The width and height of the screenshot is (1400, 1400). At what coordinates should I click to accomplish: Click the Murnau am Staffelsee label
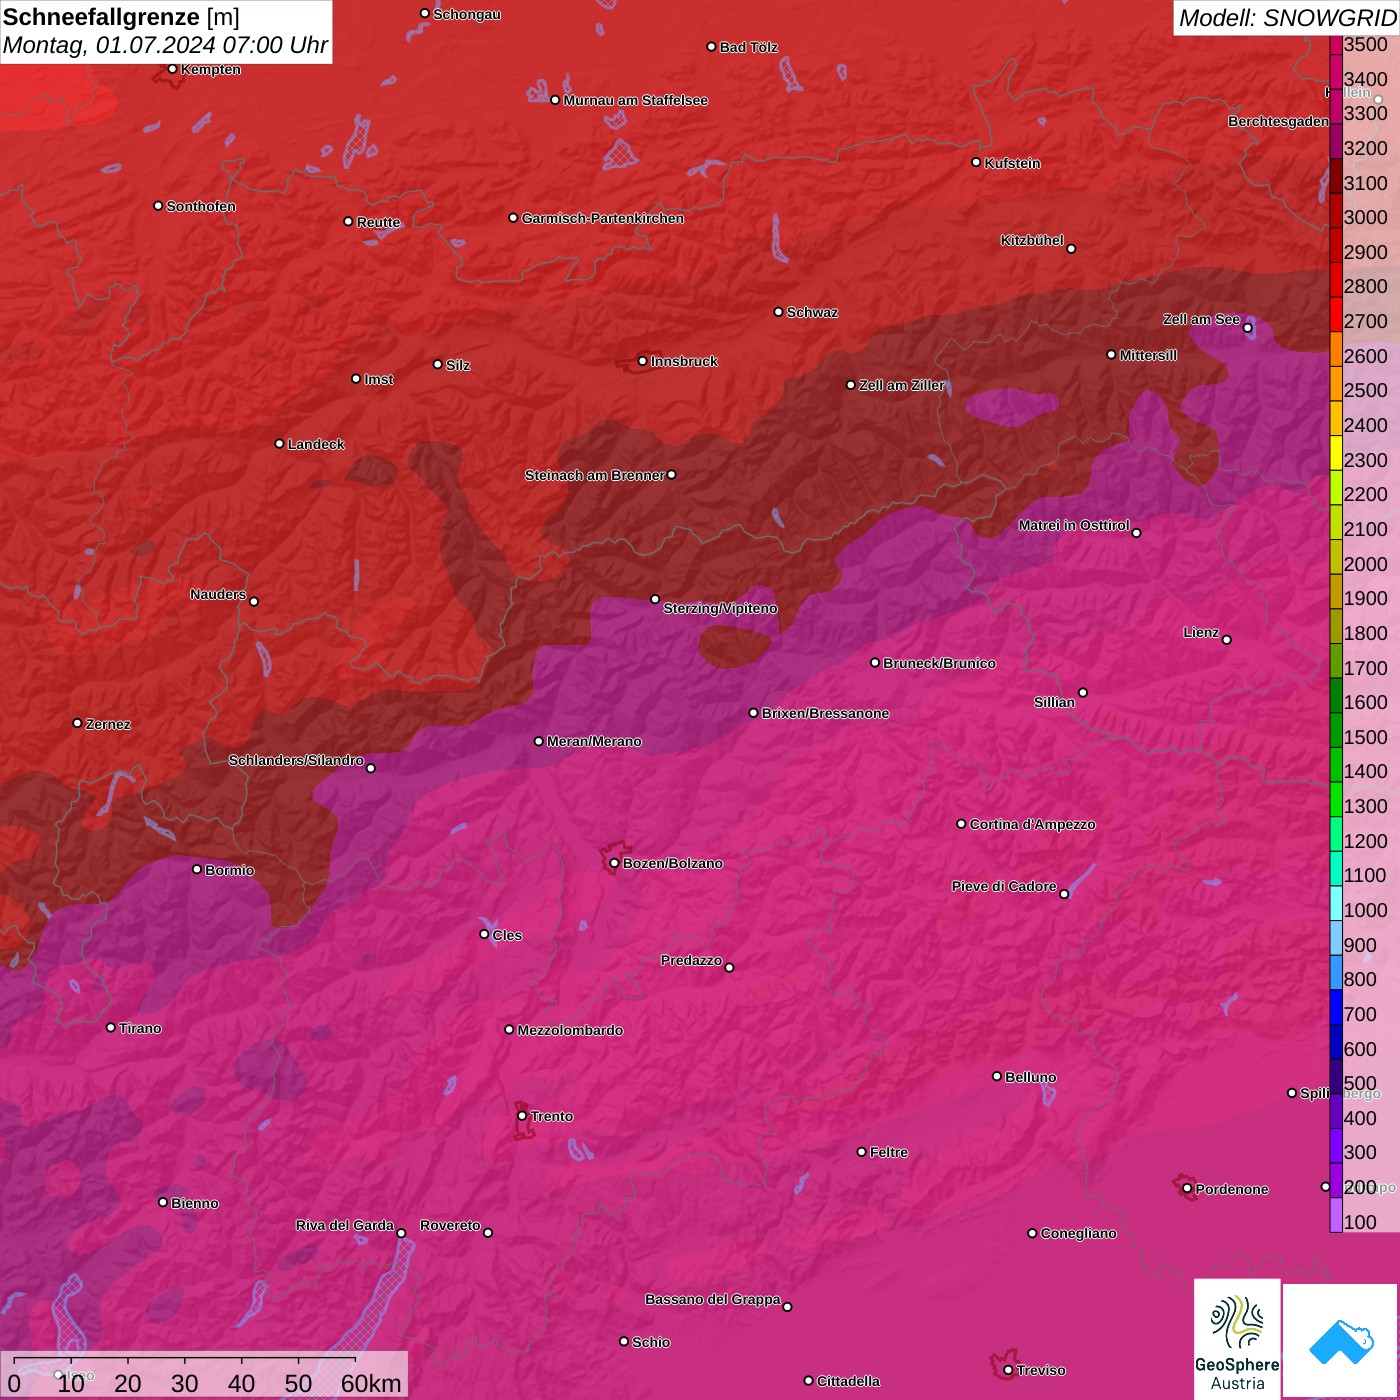(635, 100)
